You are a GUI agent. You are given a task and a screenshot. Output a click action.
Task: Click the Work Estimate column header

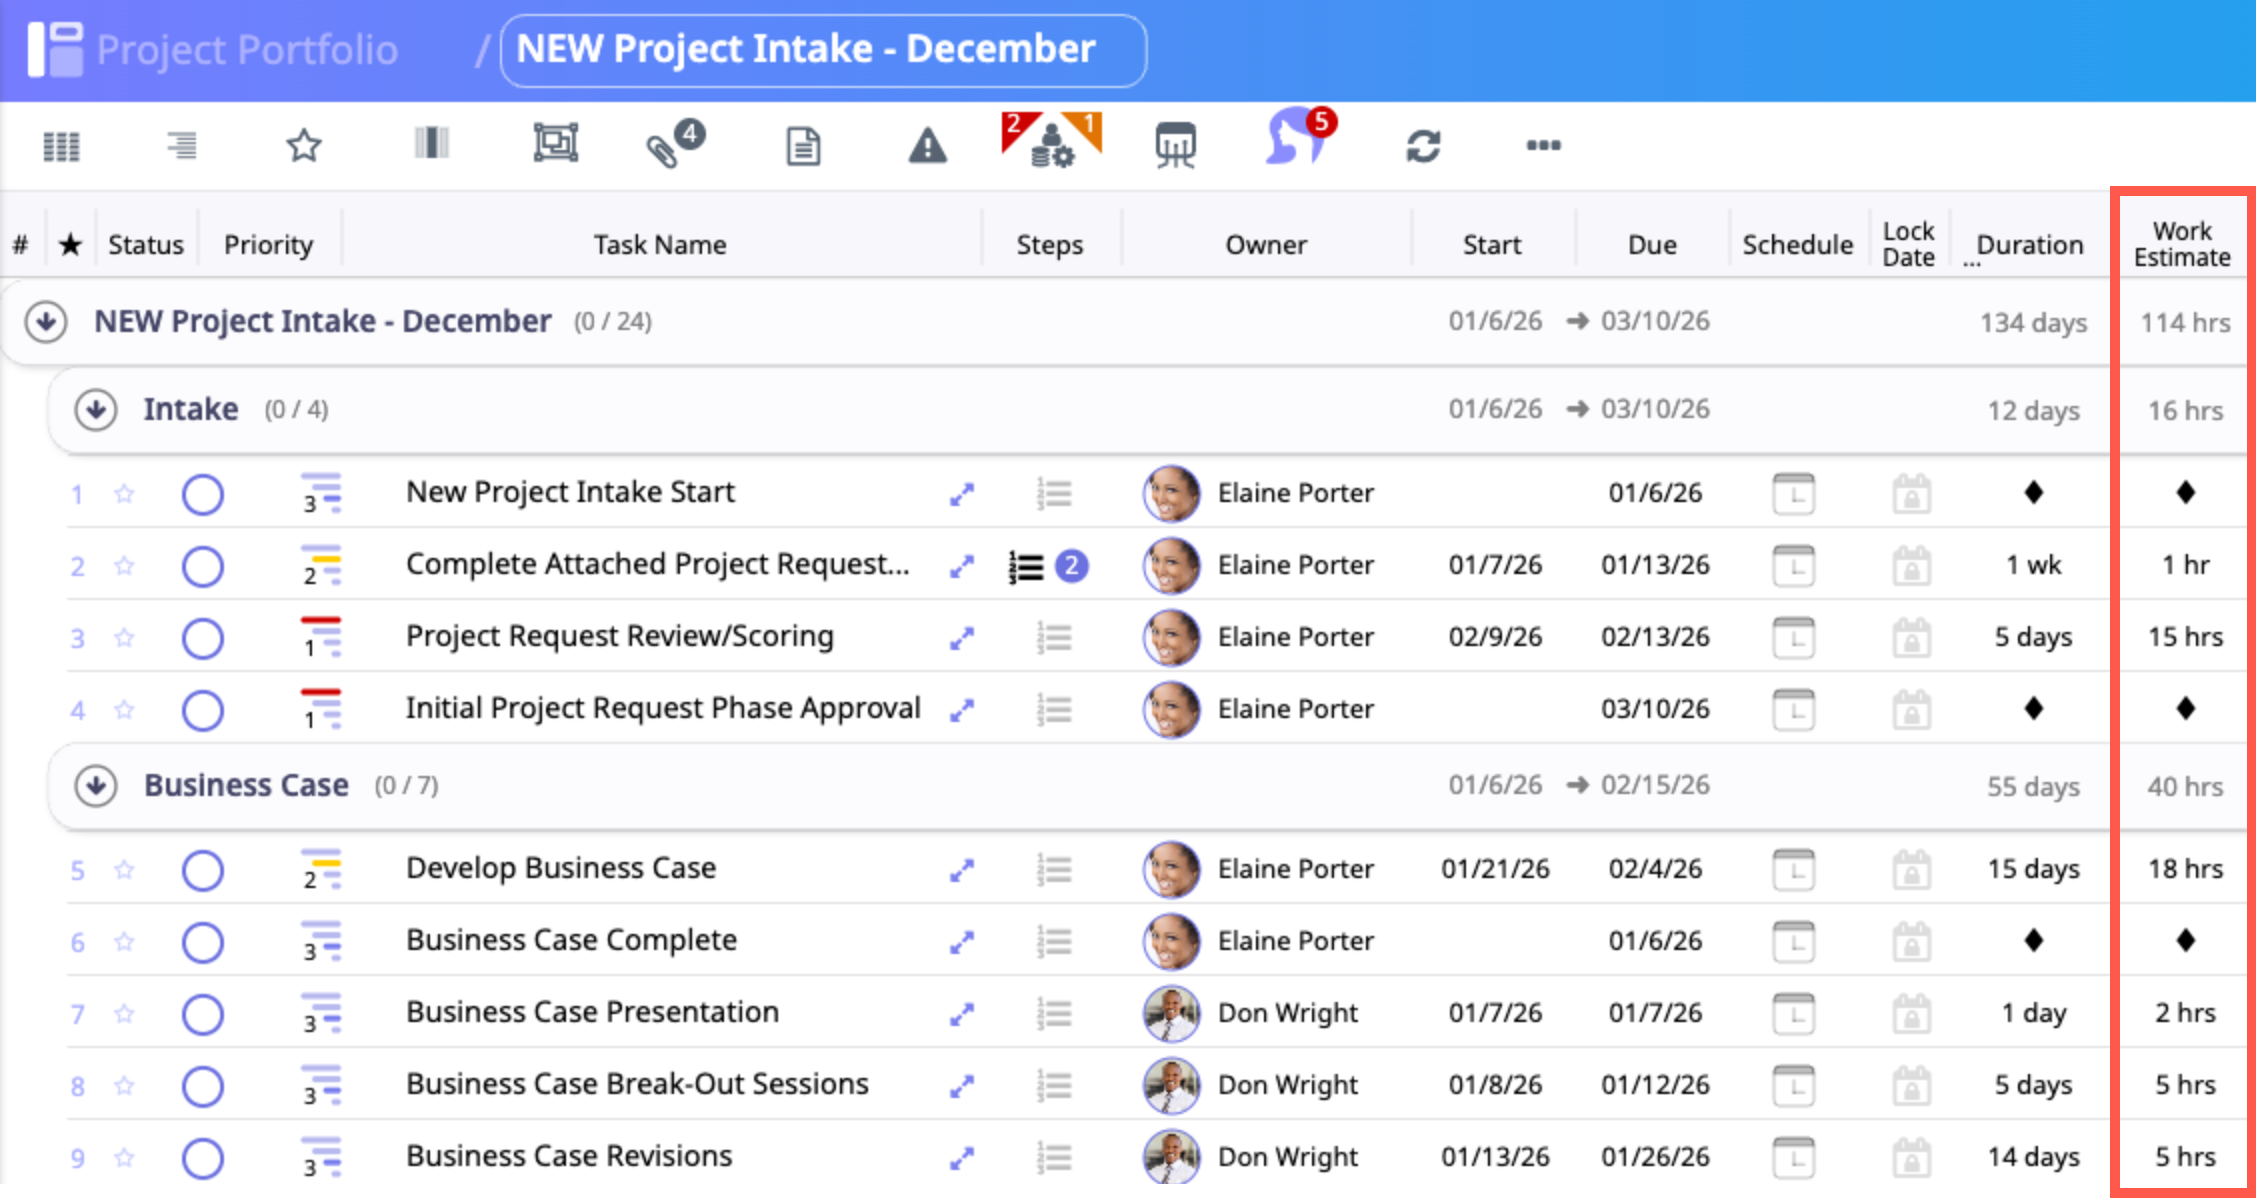2181,245
